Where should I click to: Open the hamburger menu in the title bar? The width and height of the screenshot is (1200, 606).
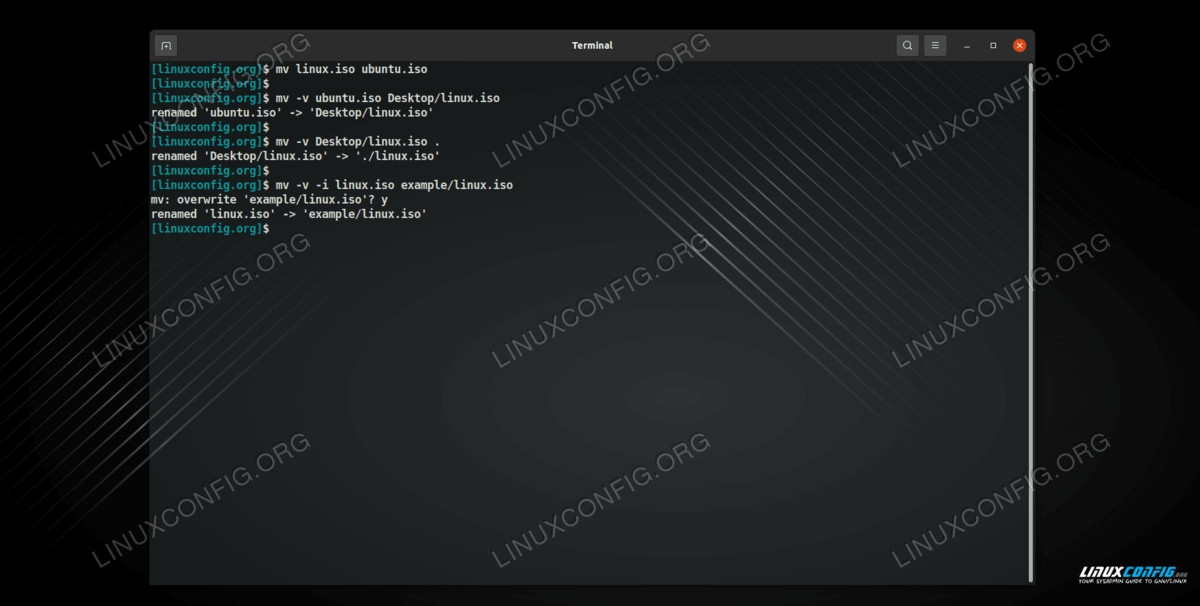pos(935,46)
